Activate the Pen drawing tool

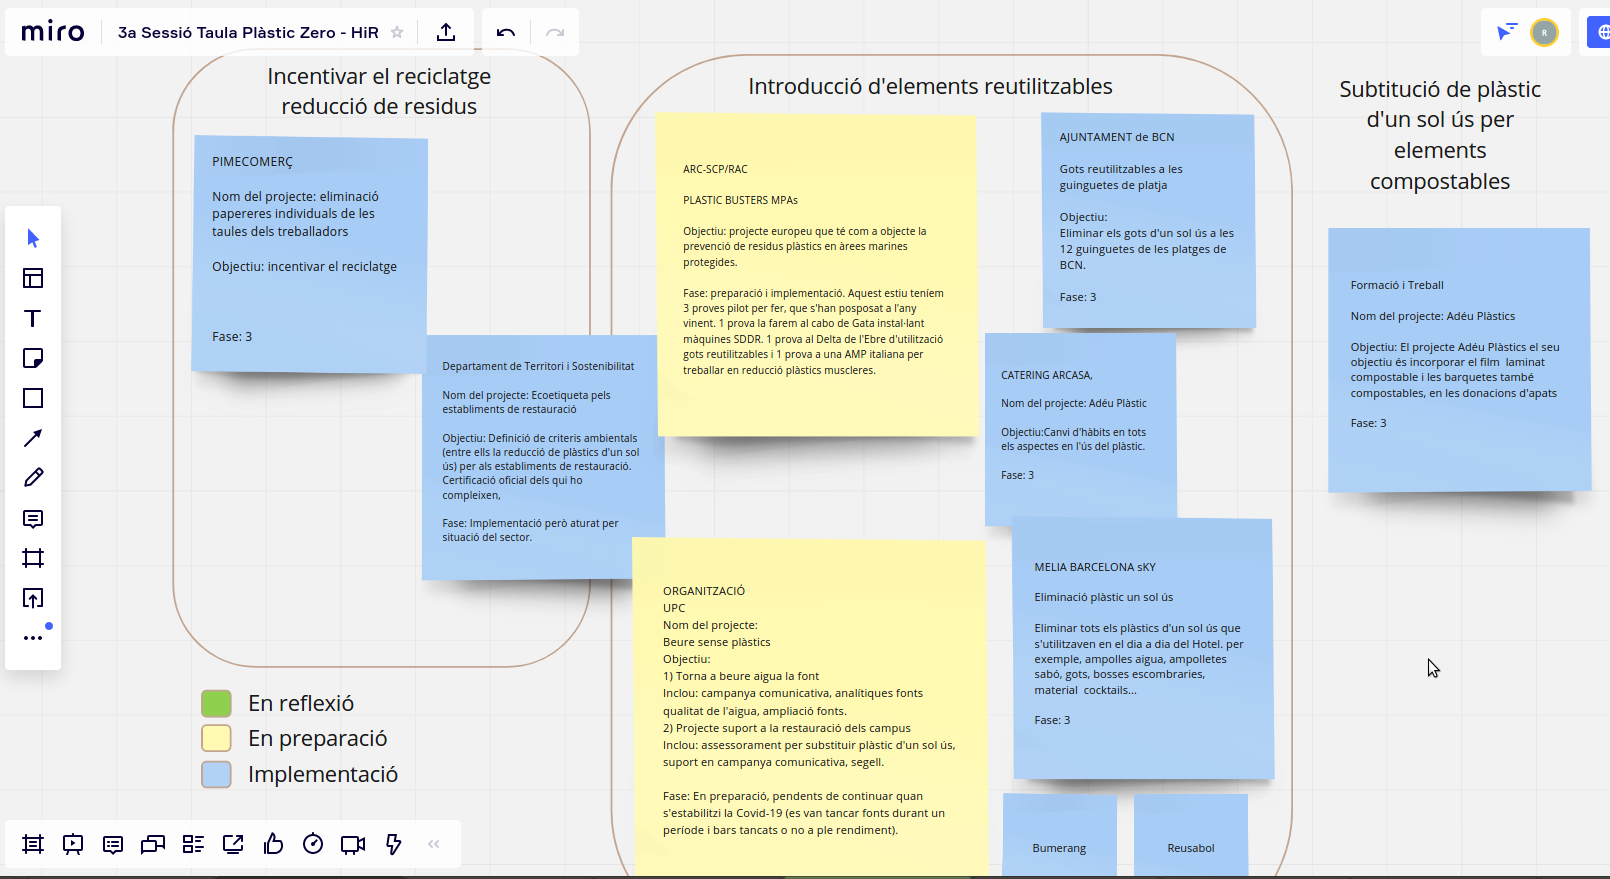tap(33, 478)
